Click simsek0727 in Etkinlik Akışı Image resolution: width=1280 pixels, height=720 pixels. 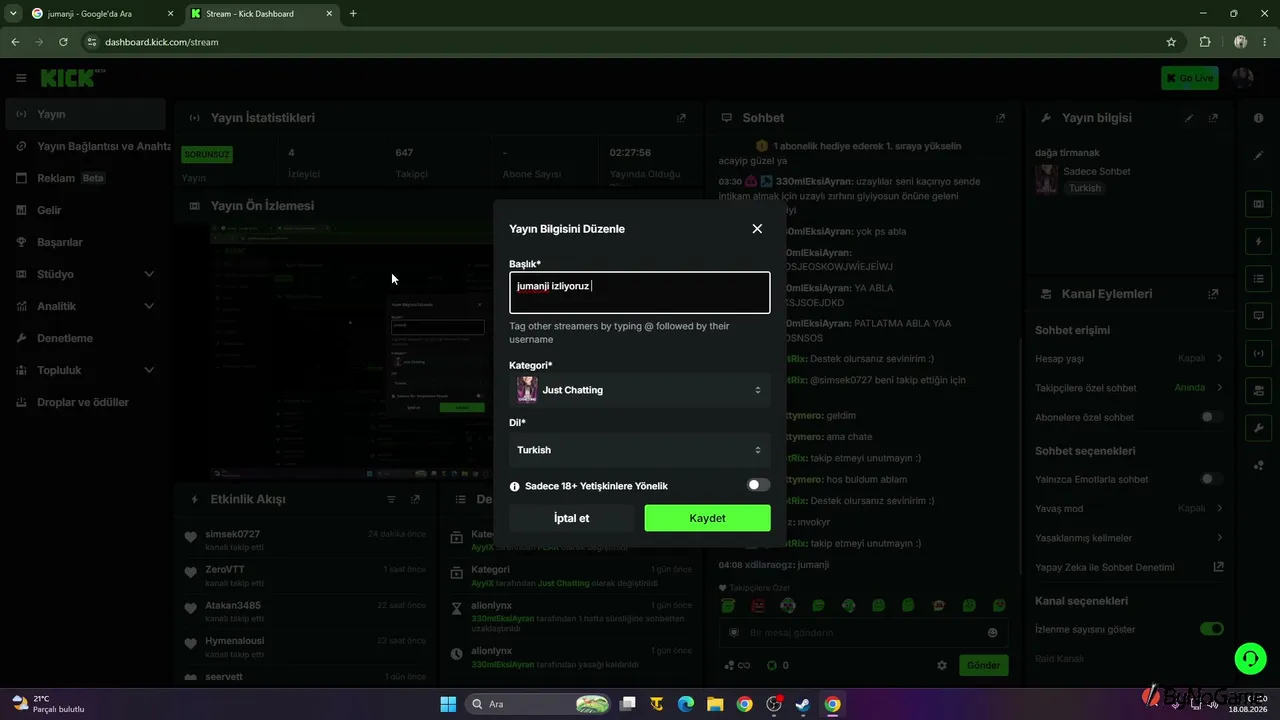click(x=232, y=534)
